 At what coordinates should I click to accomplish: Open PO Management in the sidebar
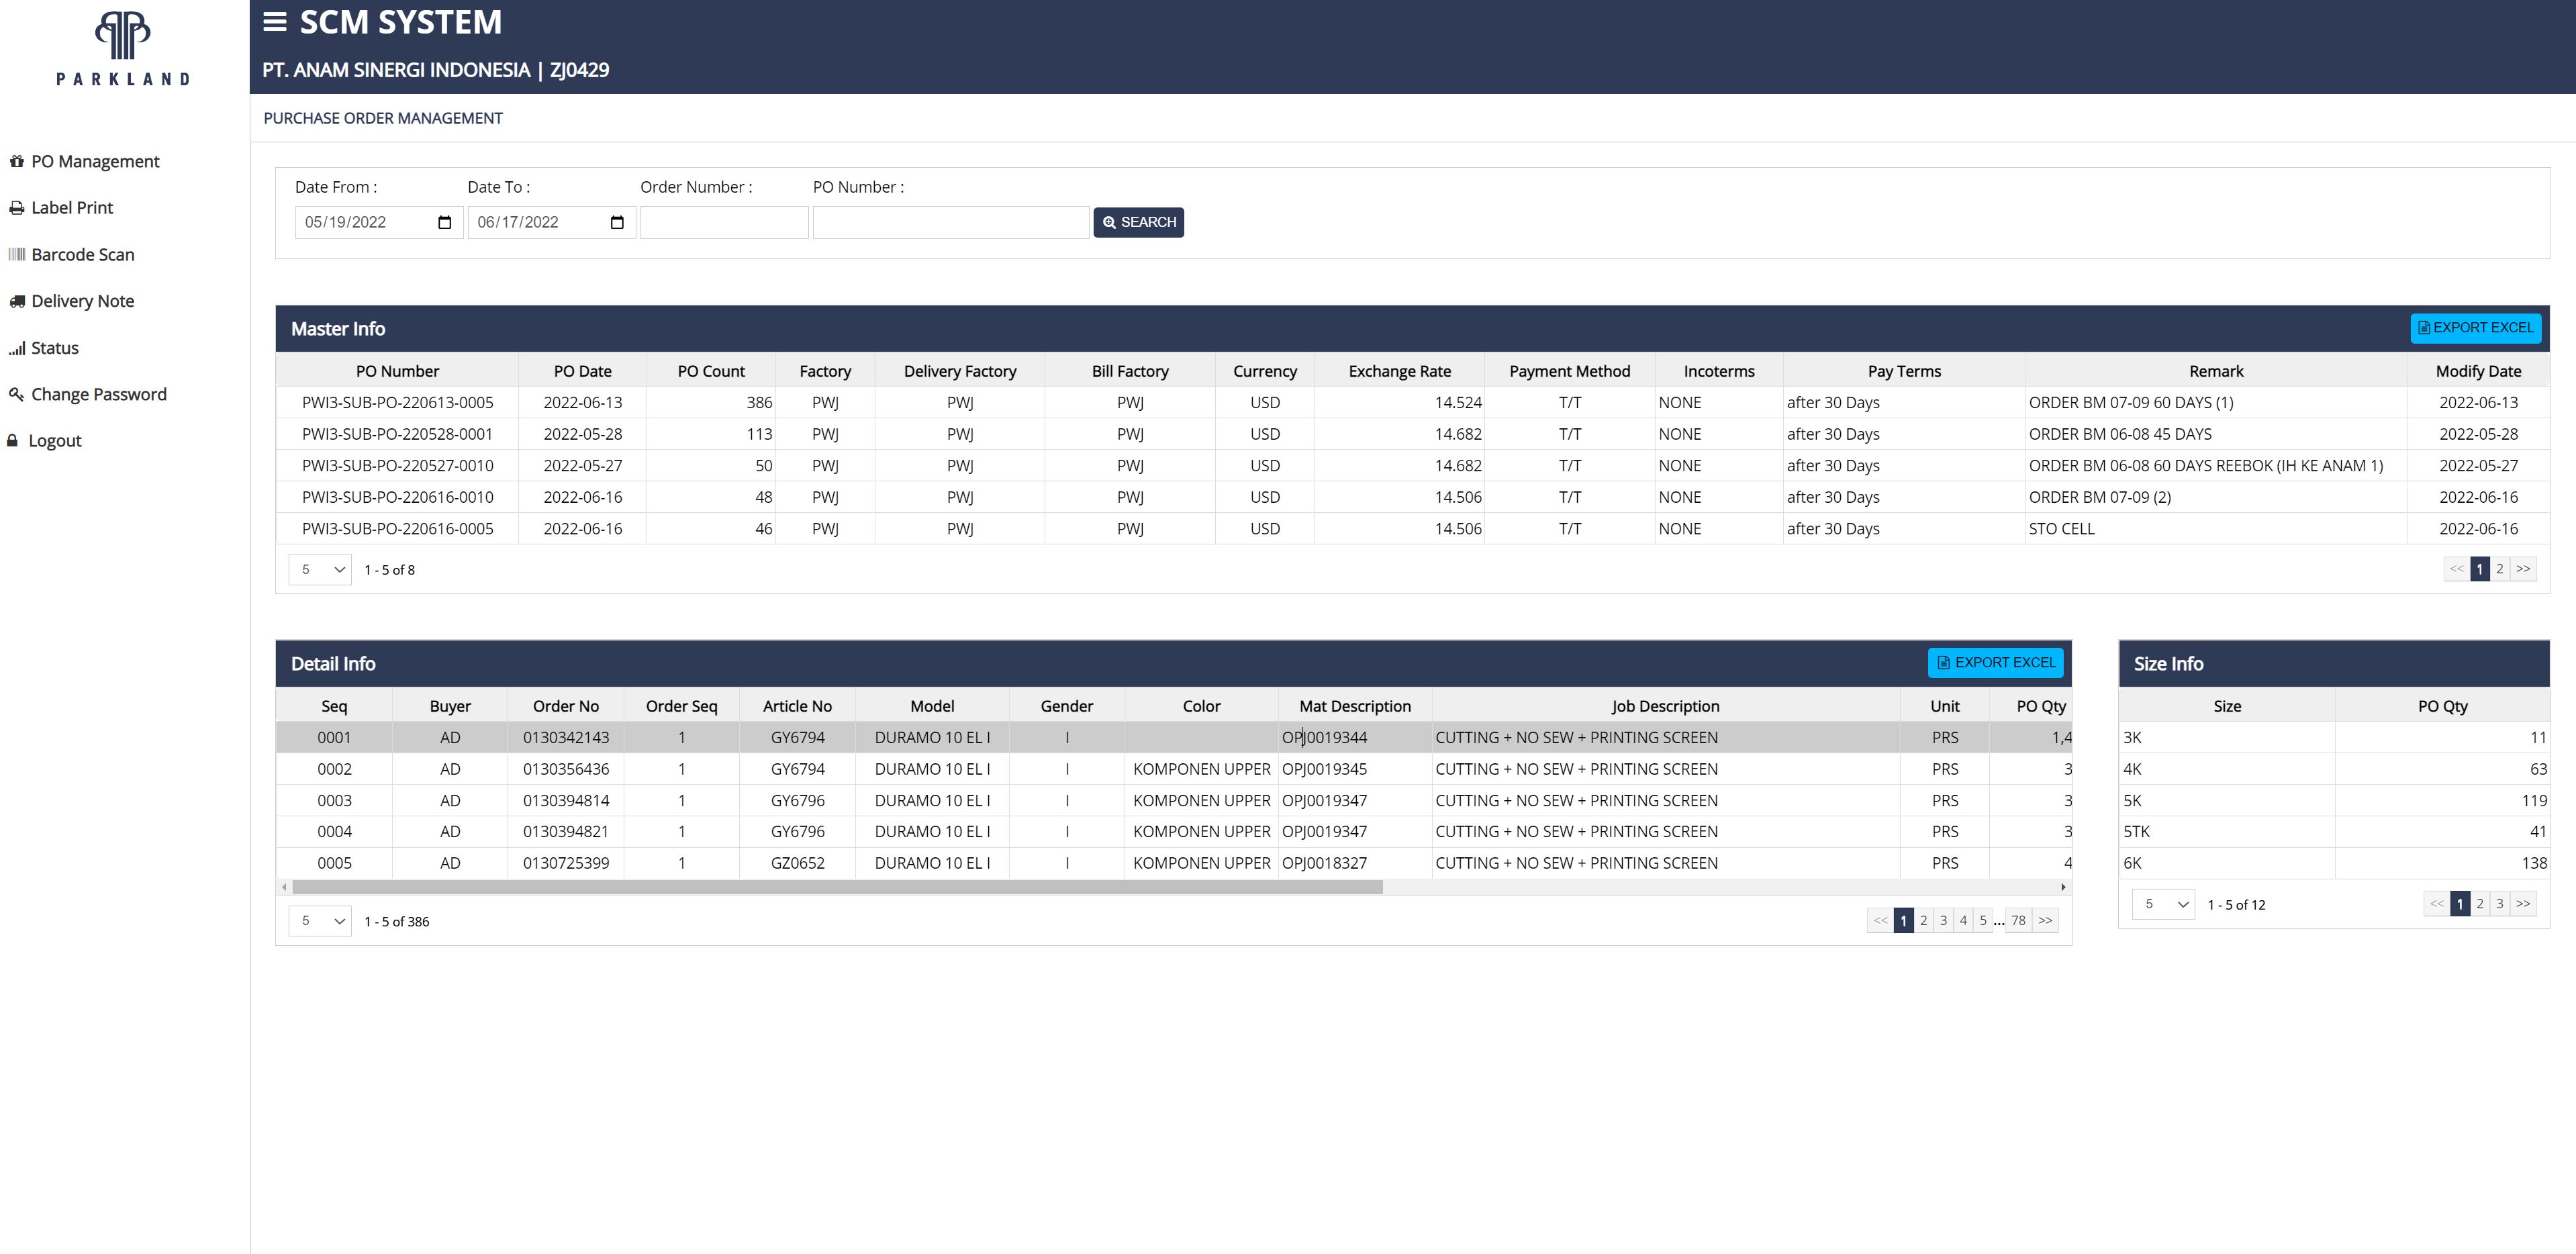(95, 161)
